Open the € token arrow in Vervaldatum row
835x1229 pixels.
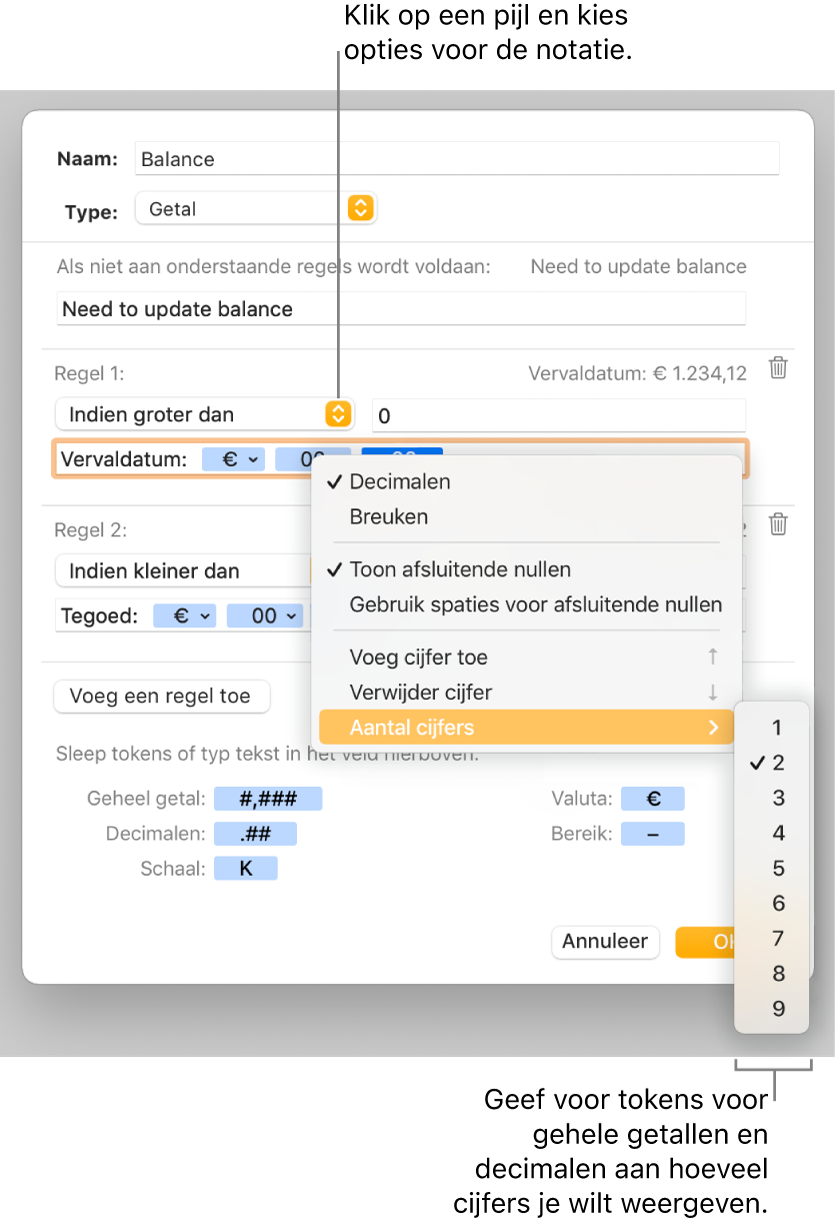click(253, 460)
